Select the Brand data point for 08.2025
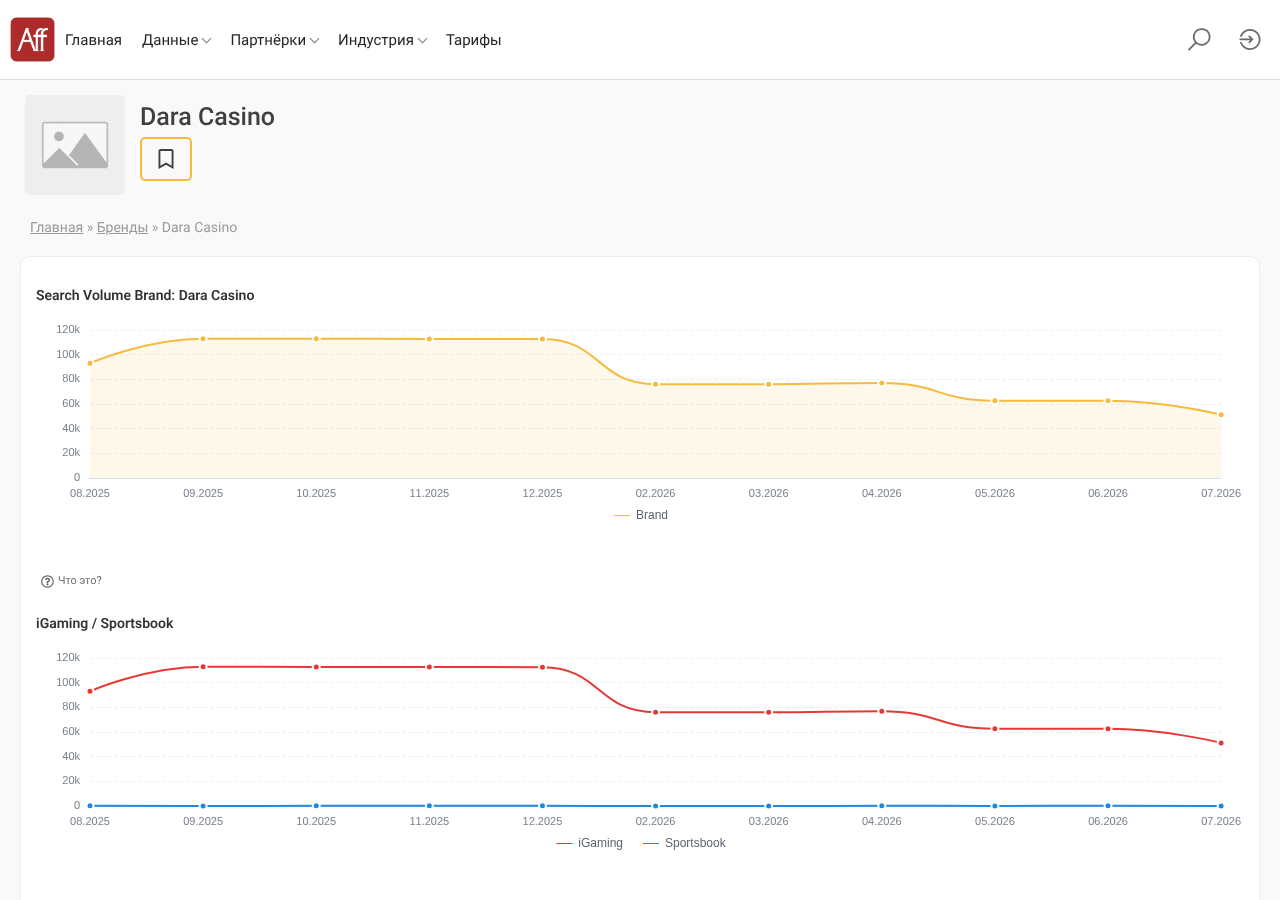This screenshot has width=1280, height=900. 90,363
